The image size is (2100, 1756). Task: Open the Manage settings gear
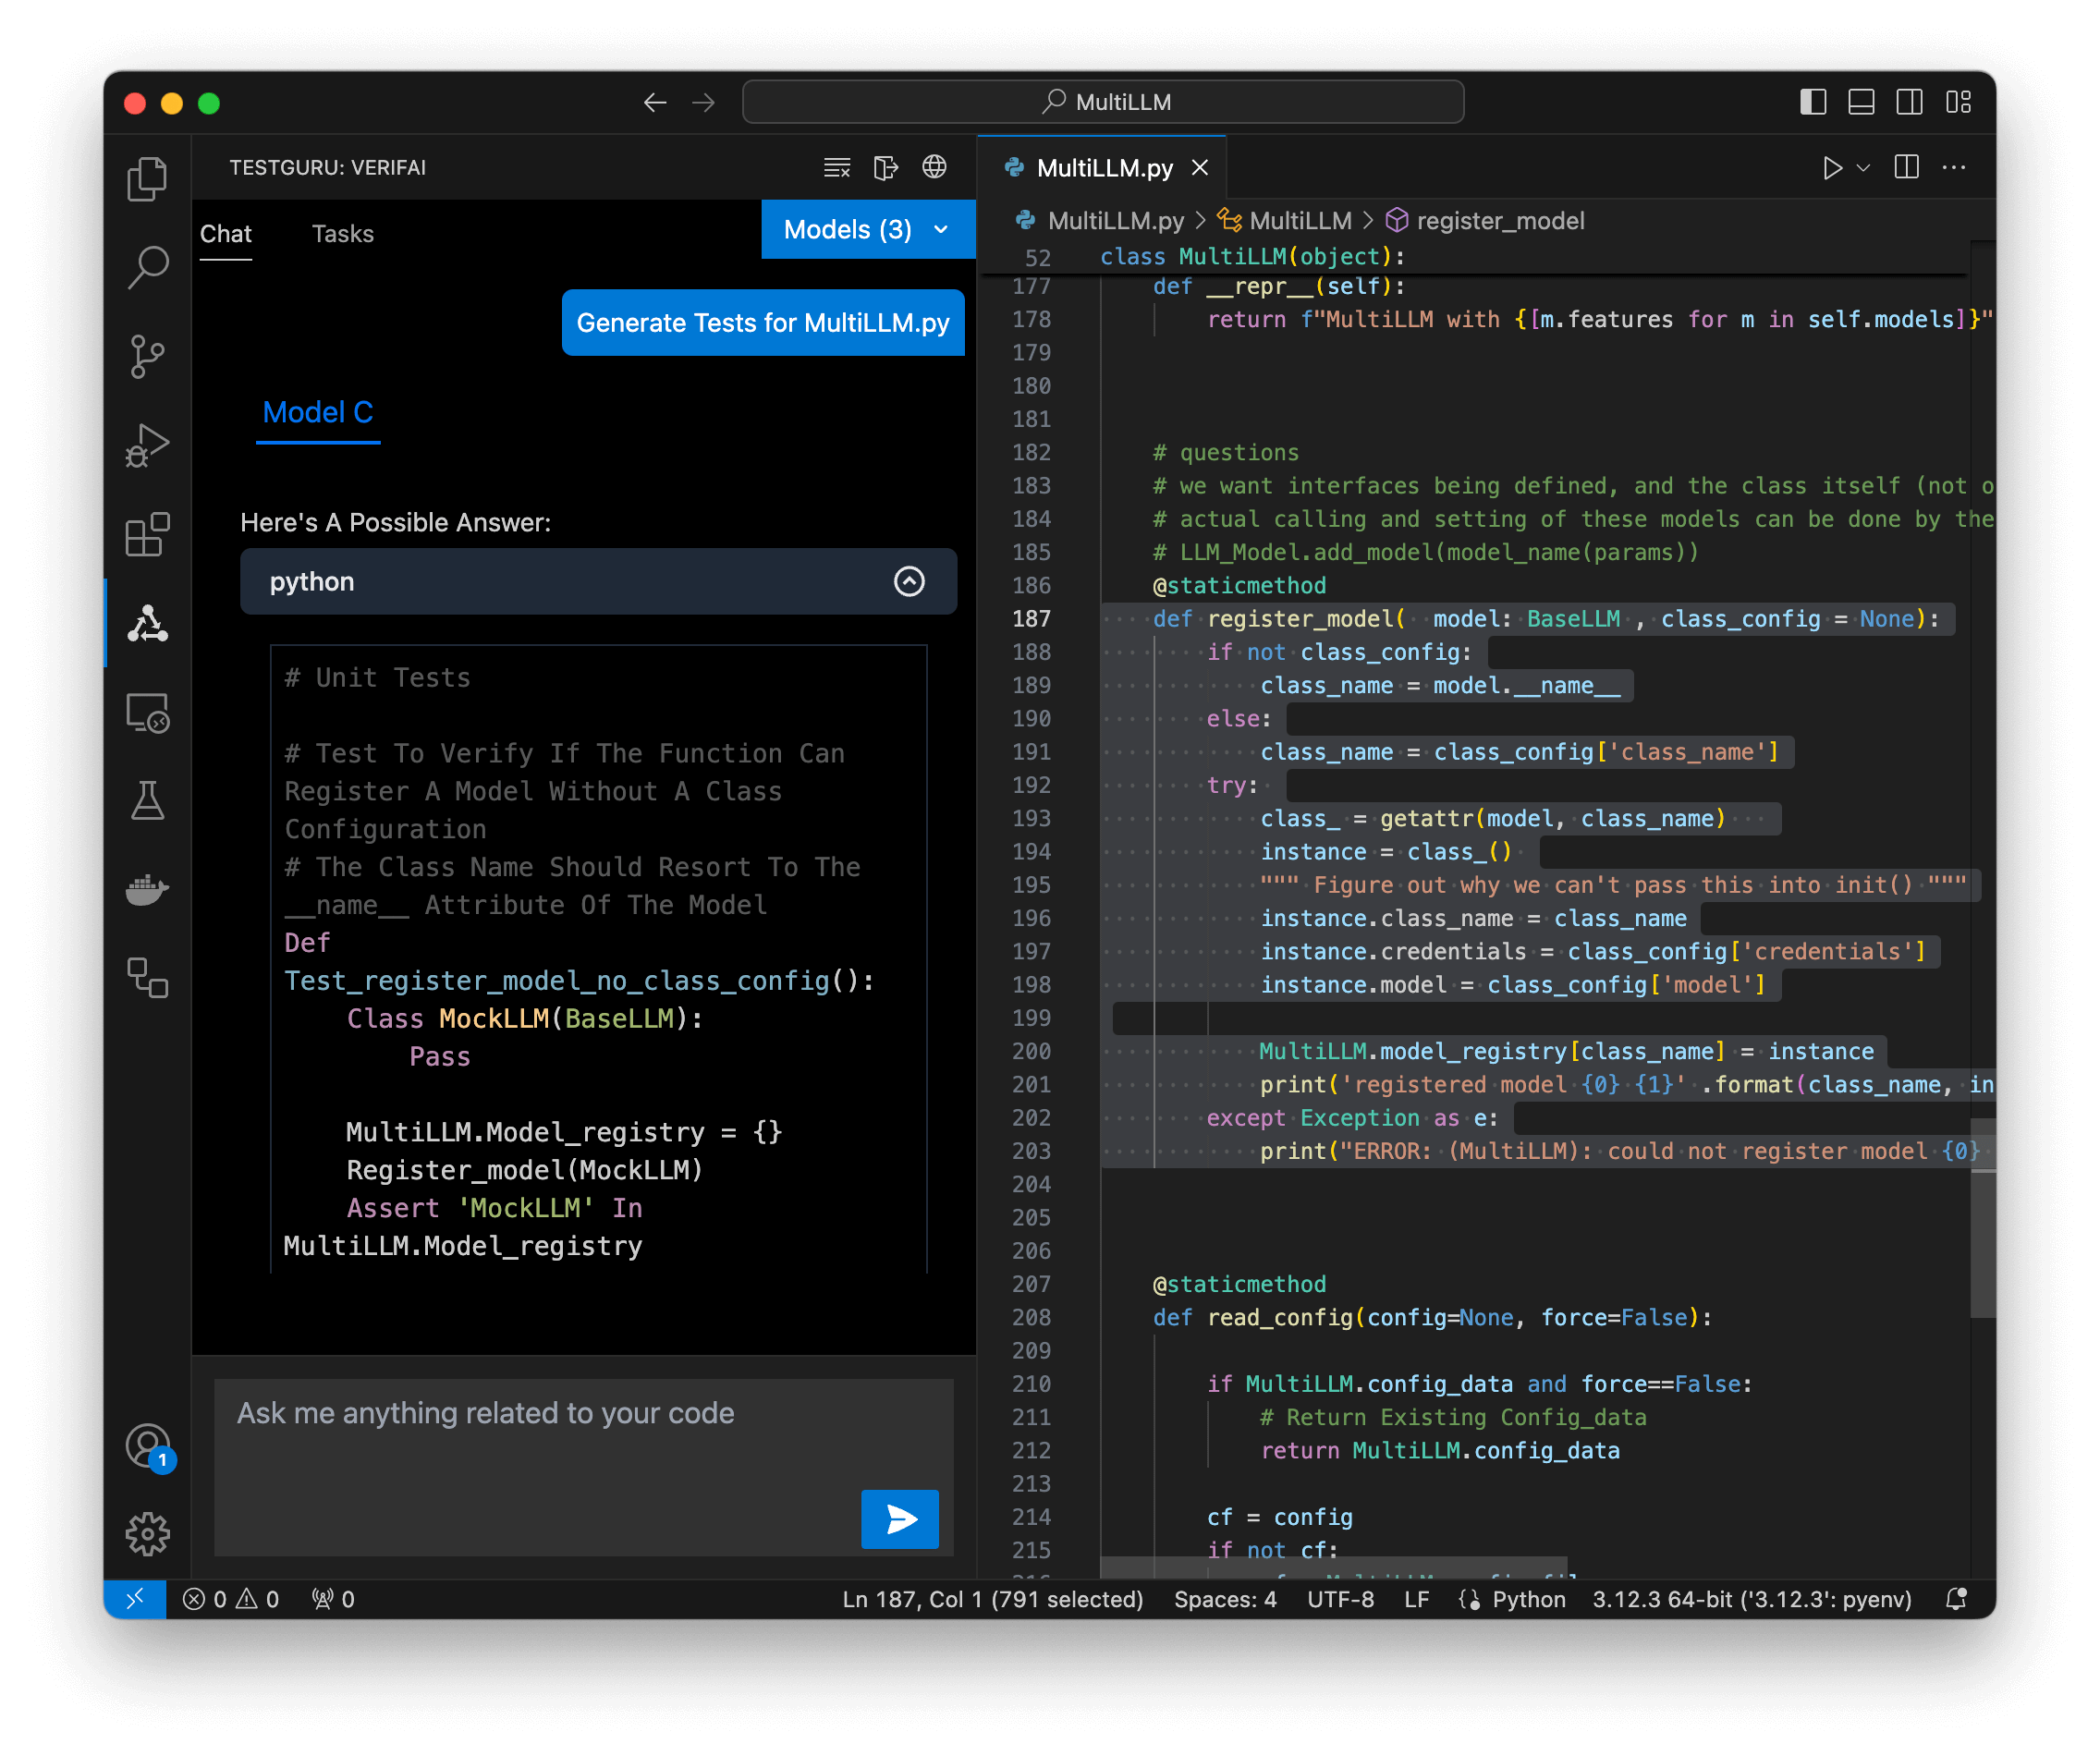tap(147, 1533)
